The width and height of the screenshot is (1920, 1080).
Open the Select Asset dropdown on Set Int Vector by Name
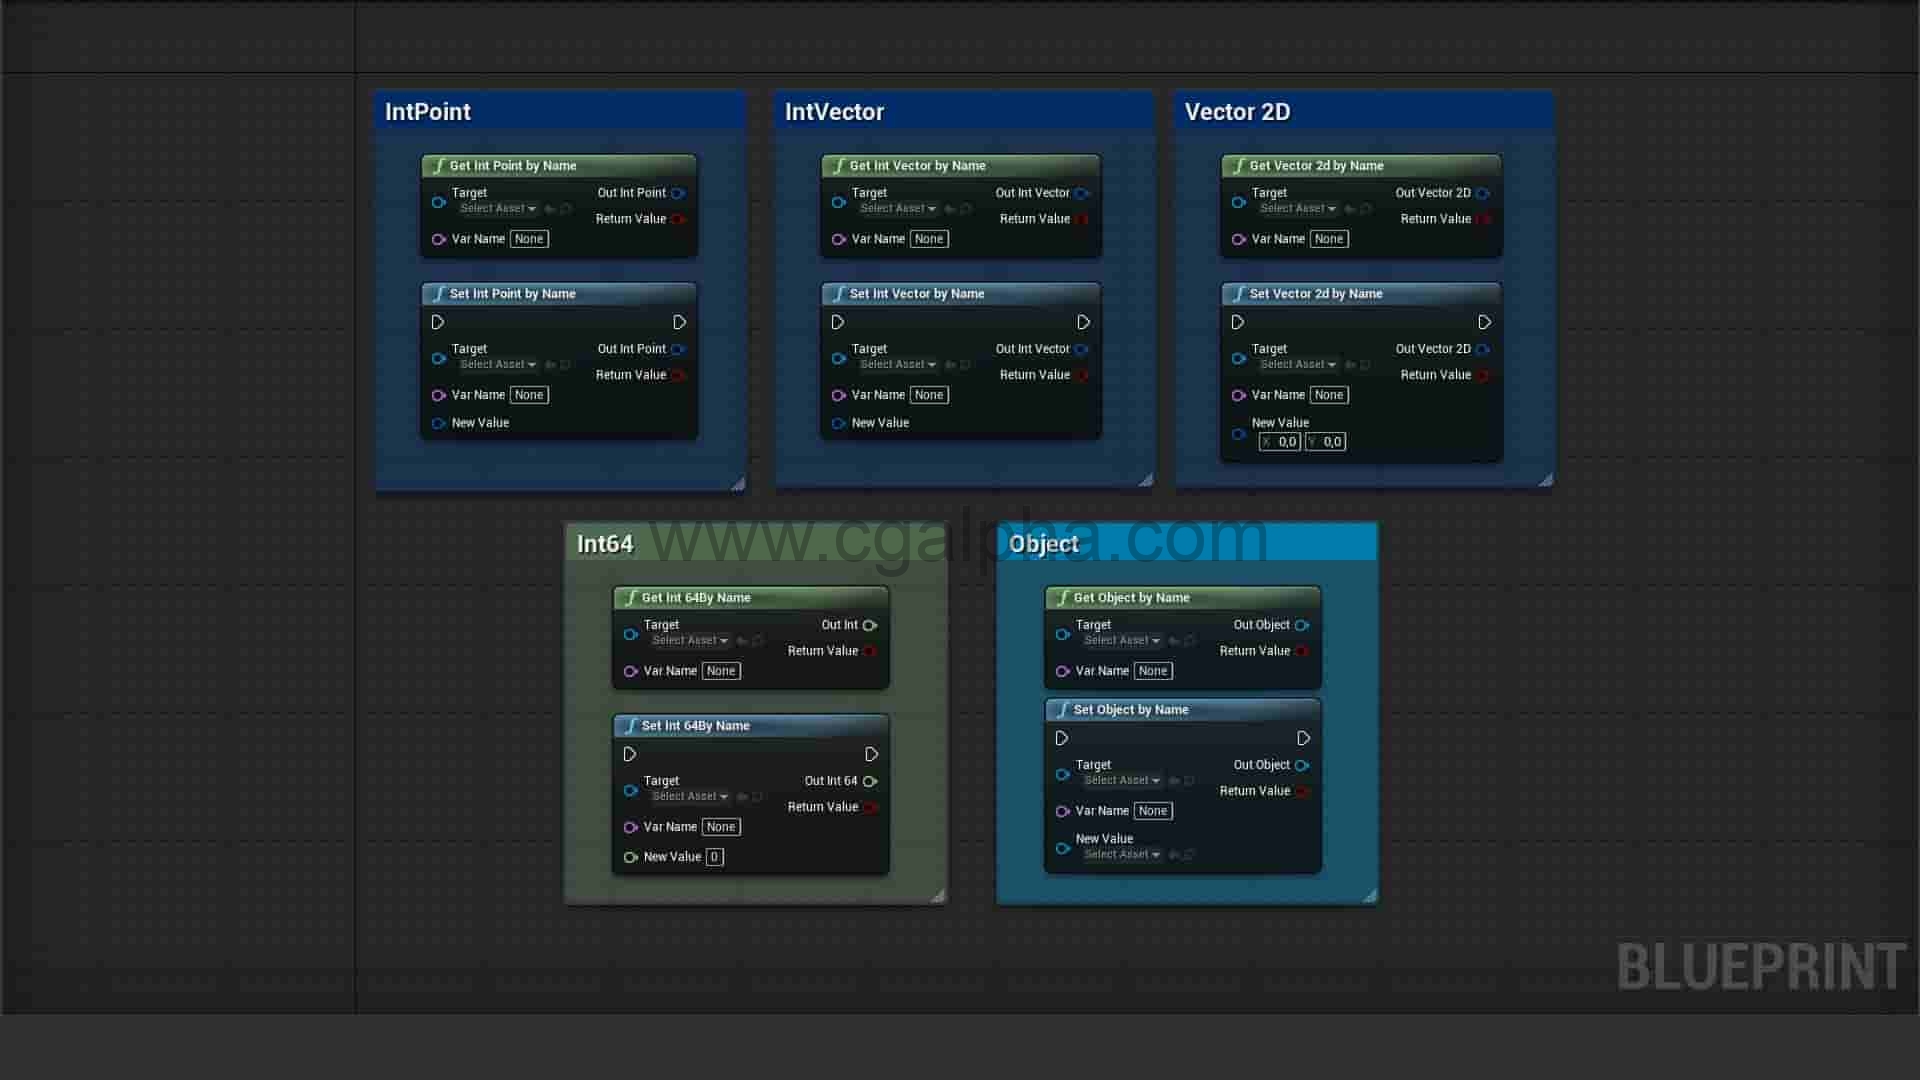pyautogui.click(x=896, y=364)
